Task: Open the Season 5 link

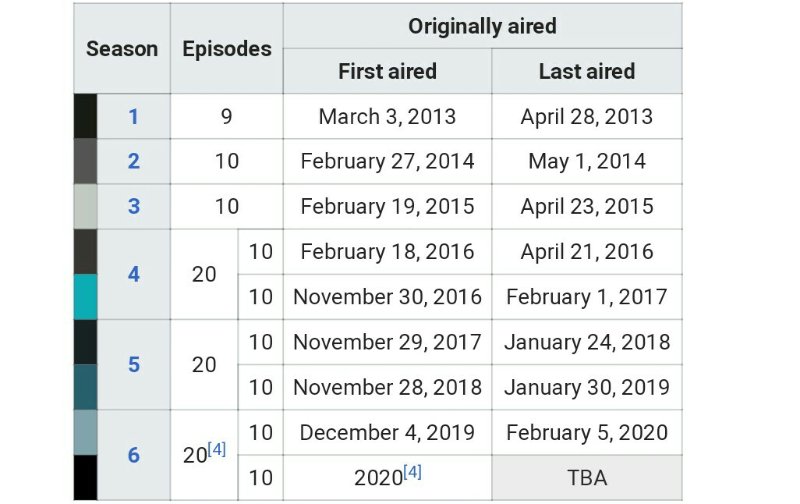Action: (134, 365)
